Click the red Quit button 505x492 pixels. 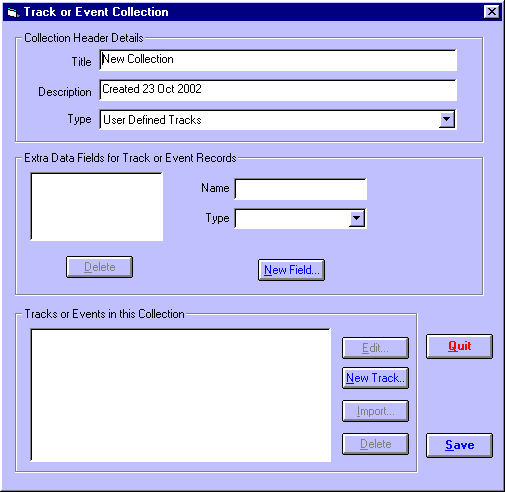pyautogui.click(x=459, y=346)
